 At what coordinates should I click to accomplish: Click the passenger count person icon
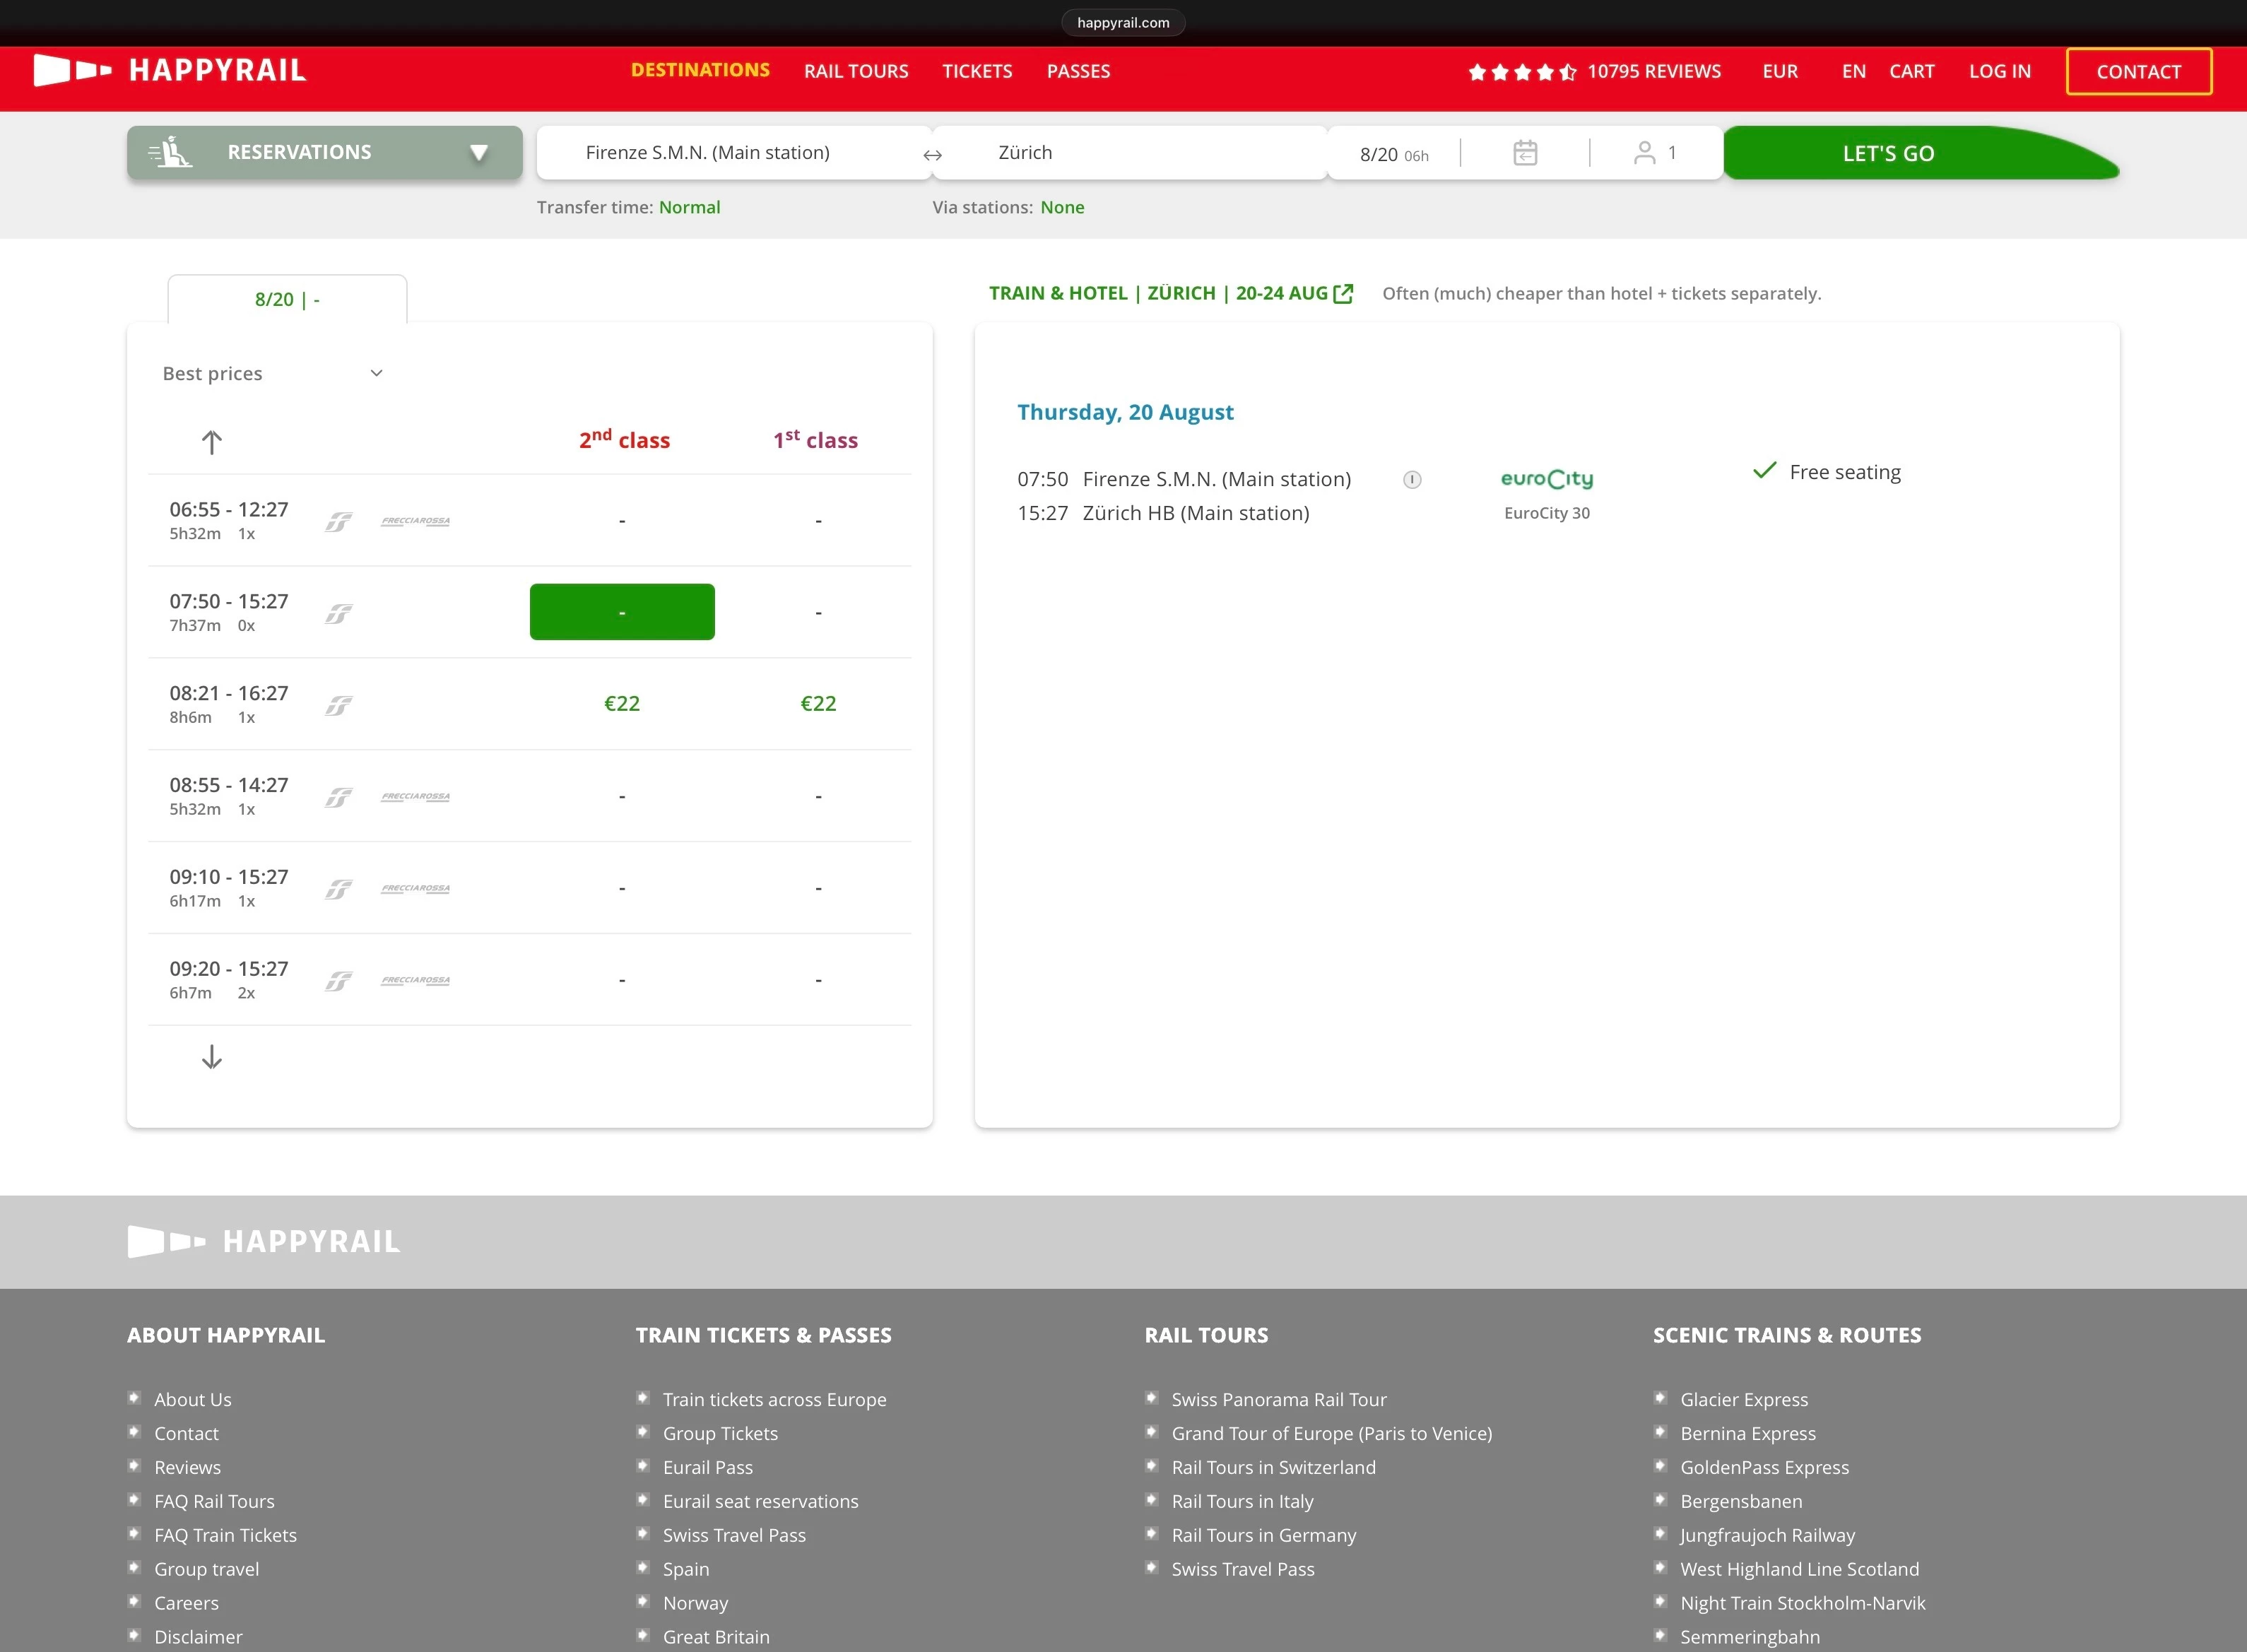(1644, 153)
